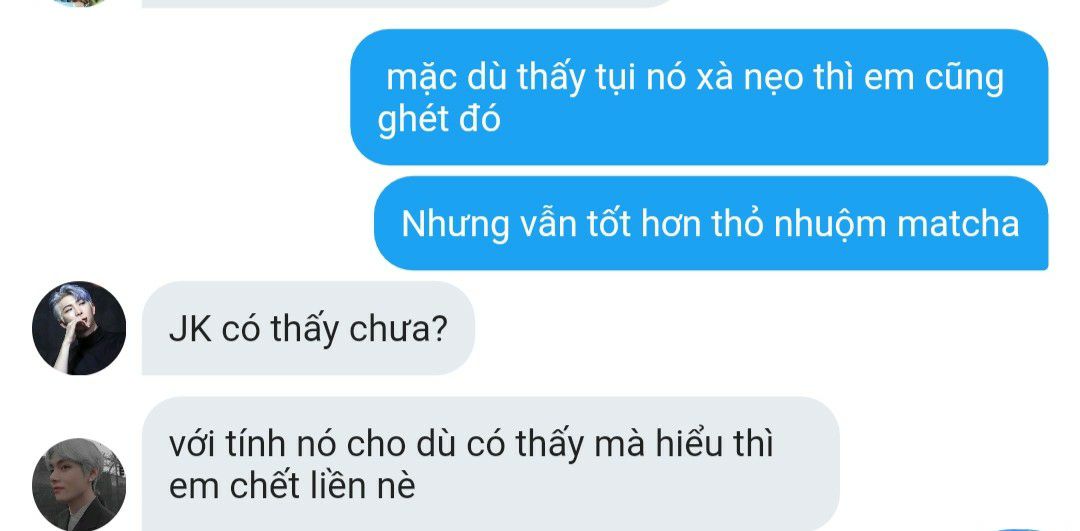Select the 'Nhưng vẫn tốt hơn thỏ nhuộm matcha' bubble
The image size is (1080, 531).
pyautogui.click(x=711, y=223)
